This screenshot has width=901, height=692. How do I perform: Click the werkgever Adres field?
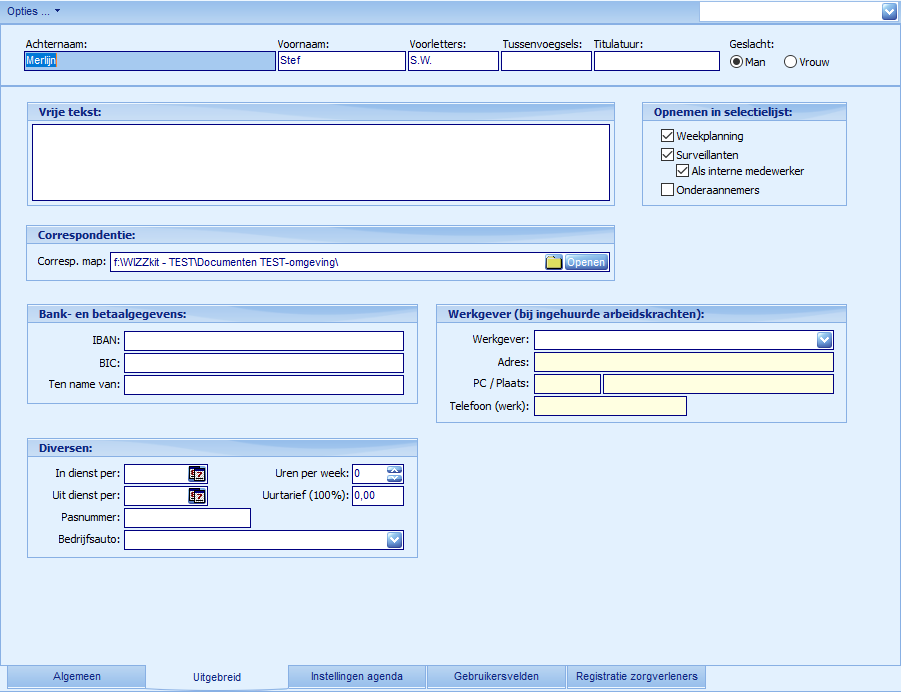click(x=684, y=362)
